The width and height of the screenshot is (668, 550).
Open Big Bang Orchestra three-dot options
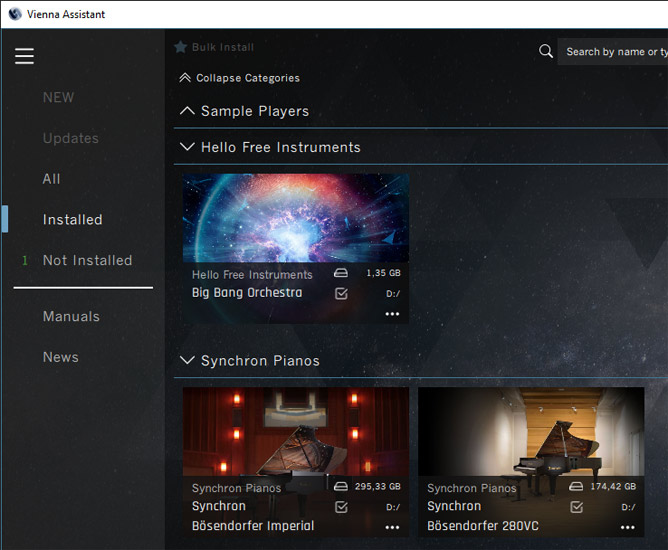[x=392, y=314]
